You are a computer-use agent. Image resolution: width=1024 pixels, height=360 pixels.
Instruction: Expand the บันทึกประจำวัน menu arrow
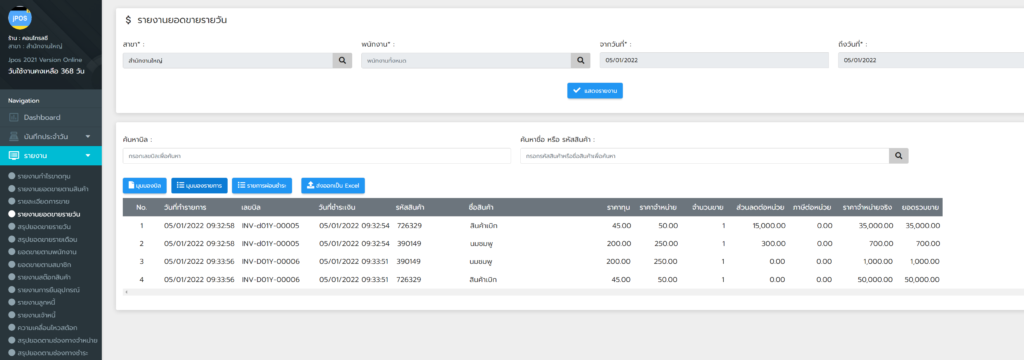88,137
